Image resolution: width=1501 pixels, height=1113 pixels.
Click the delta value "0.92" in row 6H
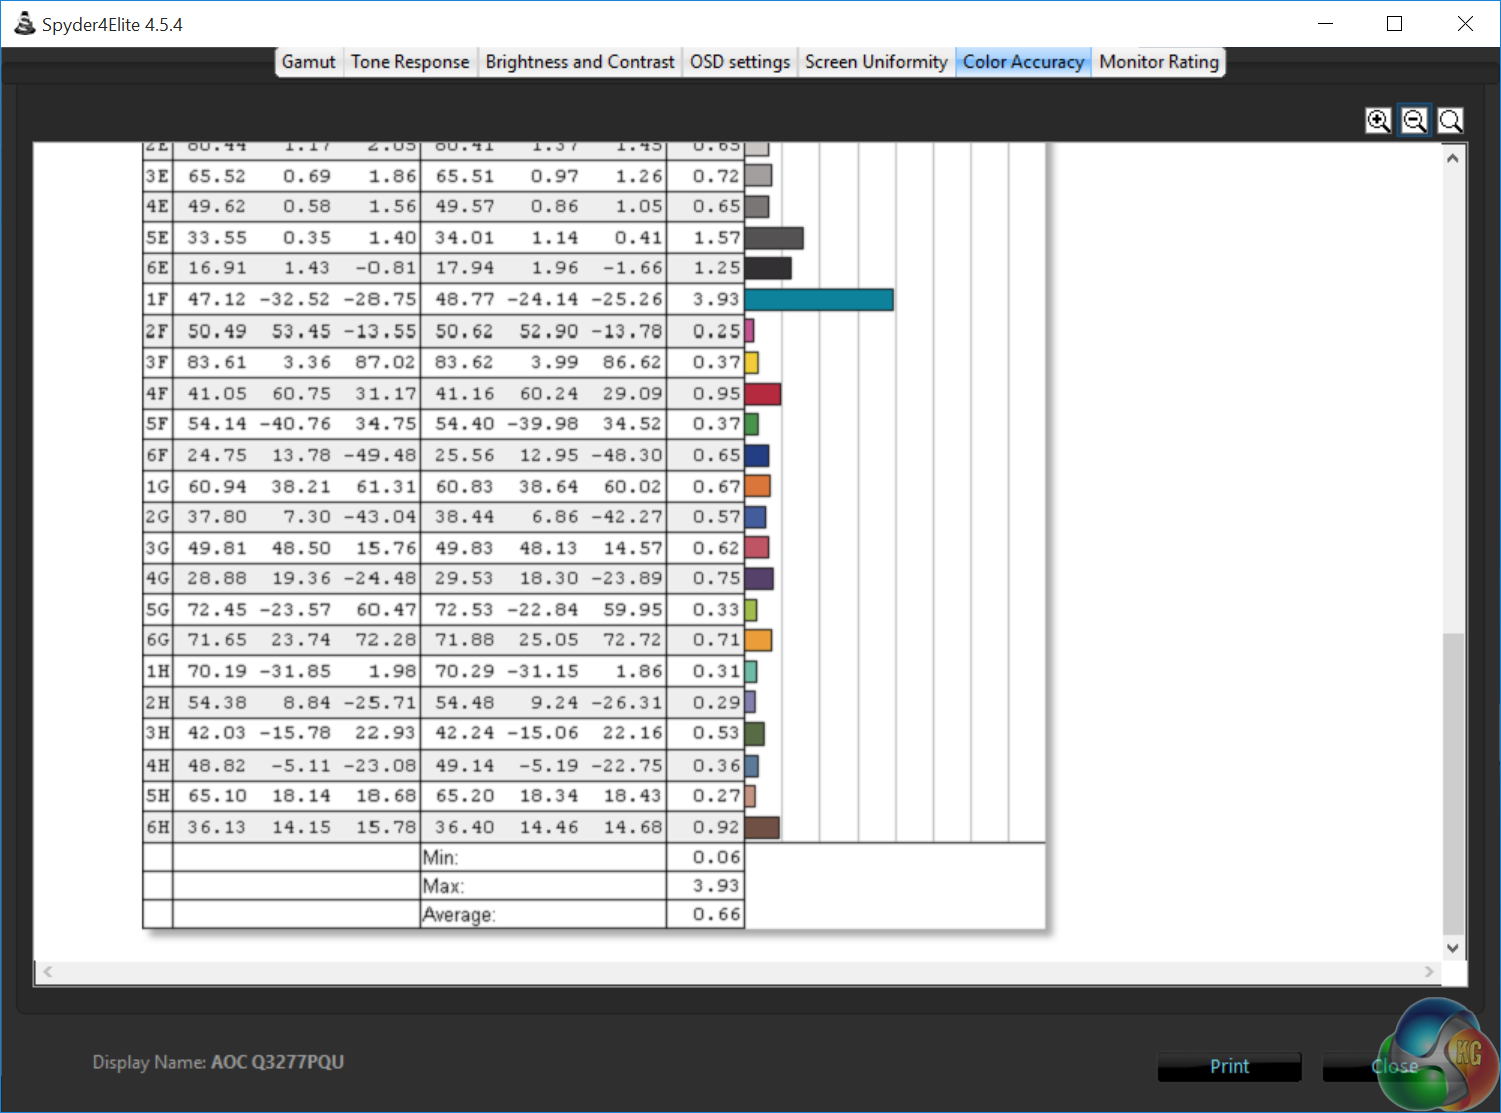(x=716, y=828)
